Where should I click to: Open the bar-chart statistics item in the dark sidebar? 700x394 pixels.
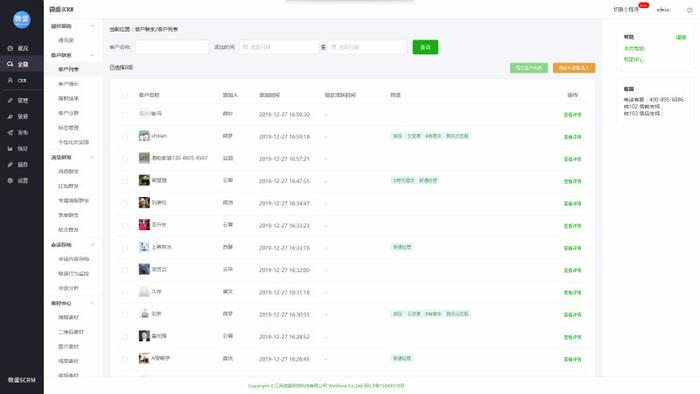point(18,148)
